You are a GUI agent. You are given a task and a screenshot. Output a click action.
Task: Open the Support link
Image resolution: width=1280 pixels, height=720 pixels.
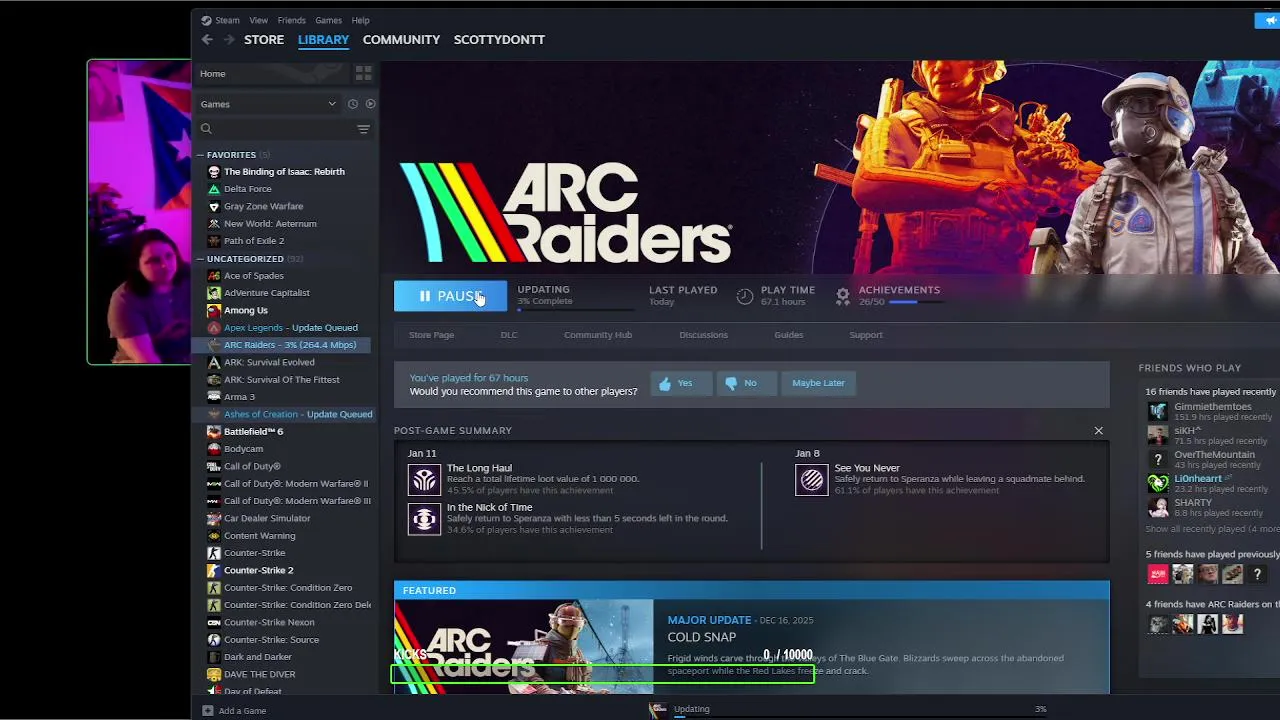coord(866,335)
